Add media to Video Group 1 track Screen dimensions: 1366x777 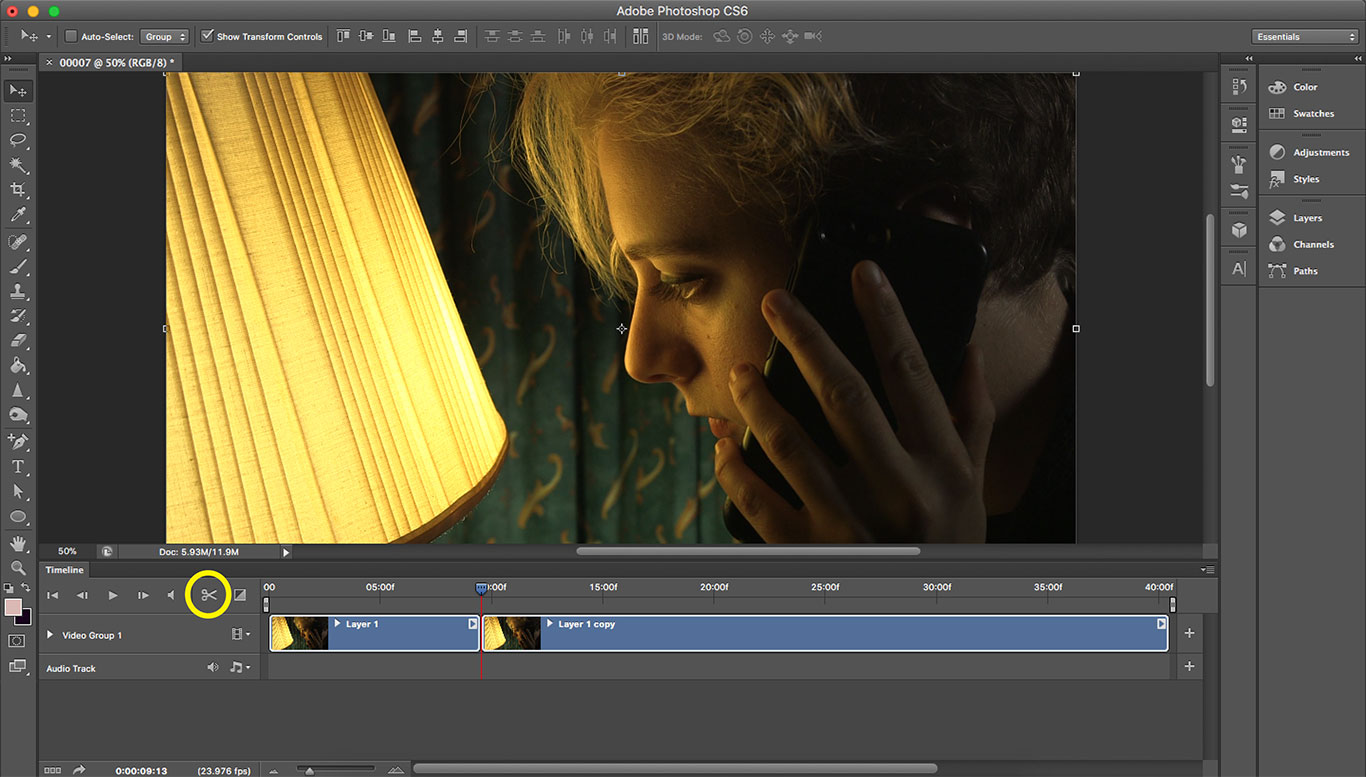coord(1189,633)
